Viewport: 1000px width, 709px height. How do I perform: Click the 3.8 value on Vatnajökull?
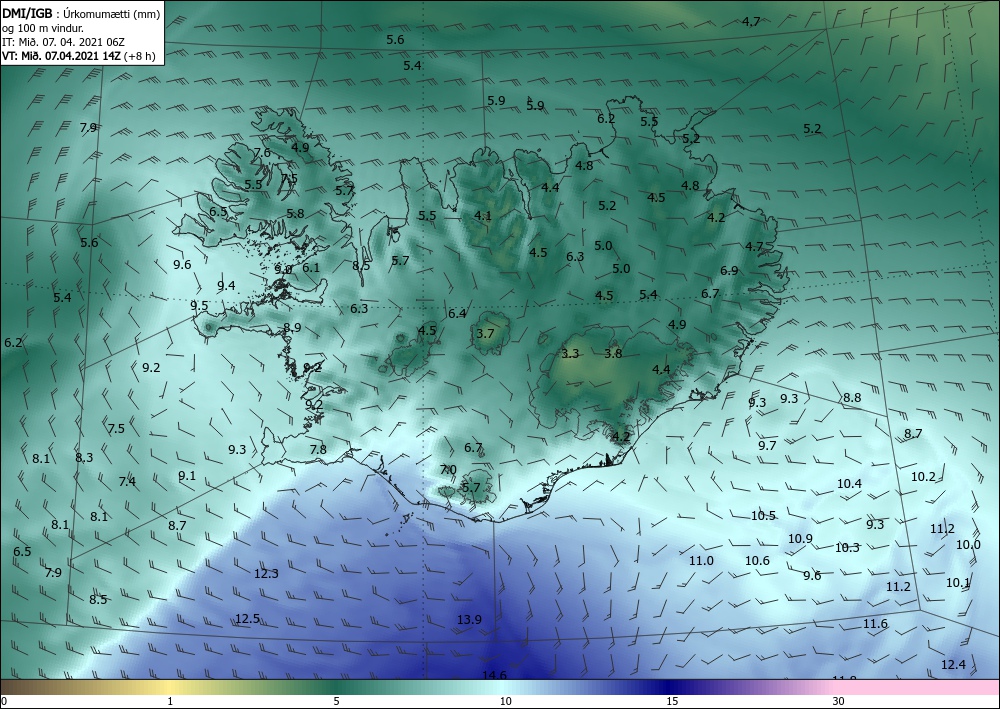coord(614,353)
